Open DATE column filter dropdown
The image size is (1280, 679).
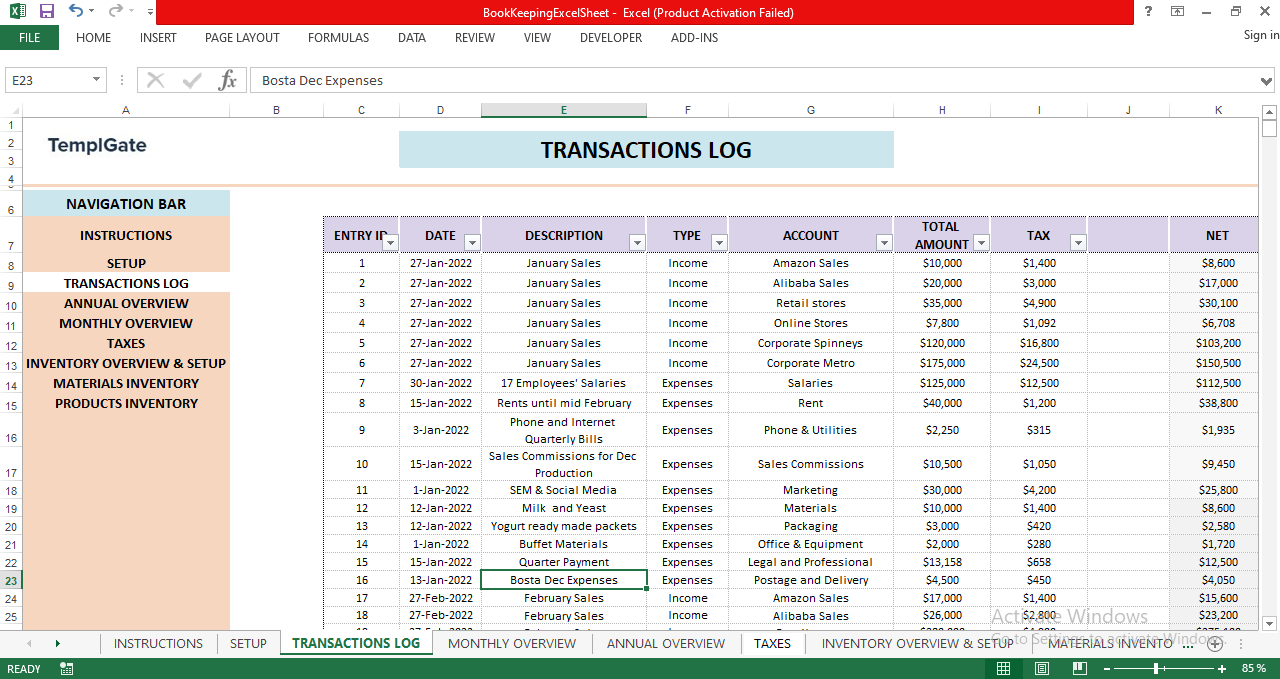(472, 243)
